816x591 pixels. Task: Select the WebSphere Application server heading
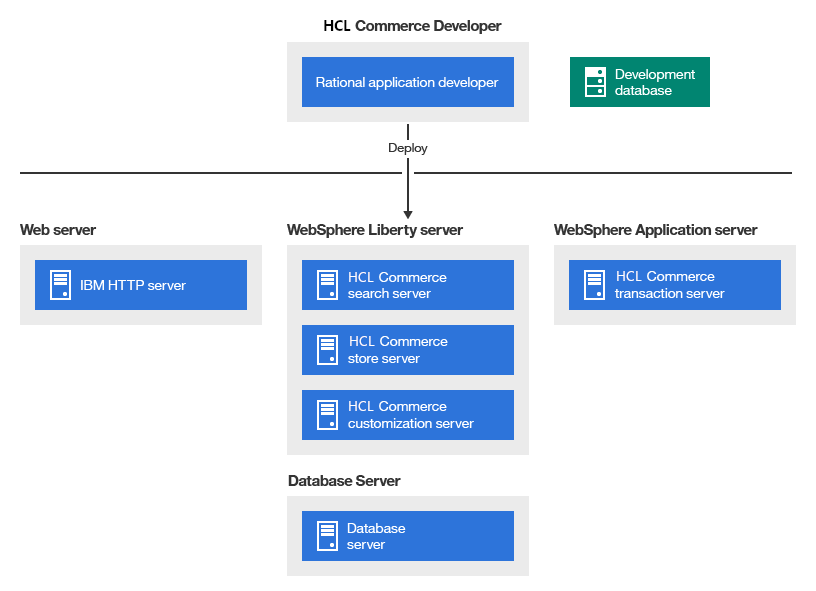(x=656, y=229)
